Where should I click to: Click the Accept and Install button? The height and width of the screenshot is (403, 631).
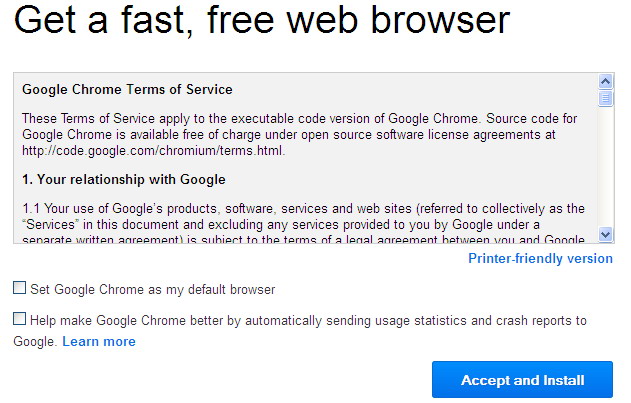coord(522,380)
